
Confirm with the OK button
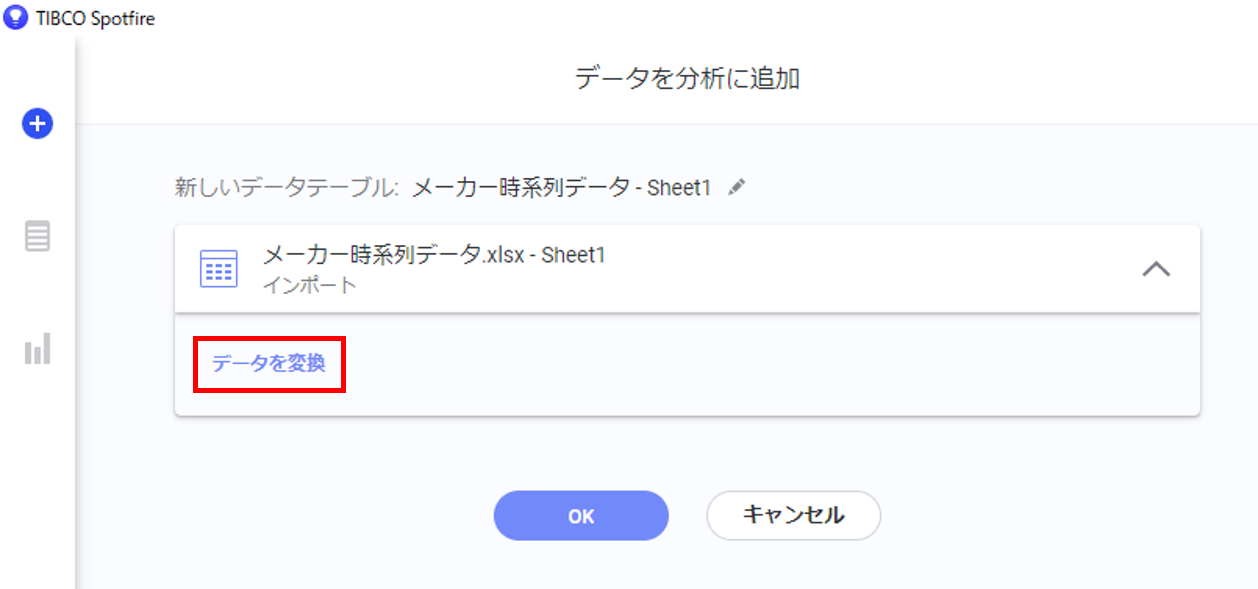(x=581, y=516)
